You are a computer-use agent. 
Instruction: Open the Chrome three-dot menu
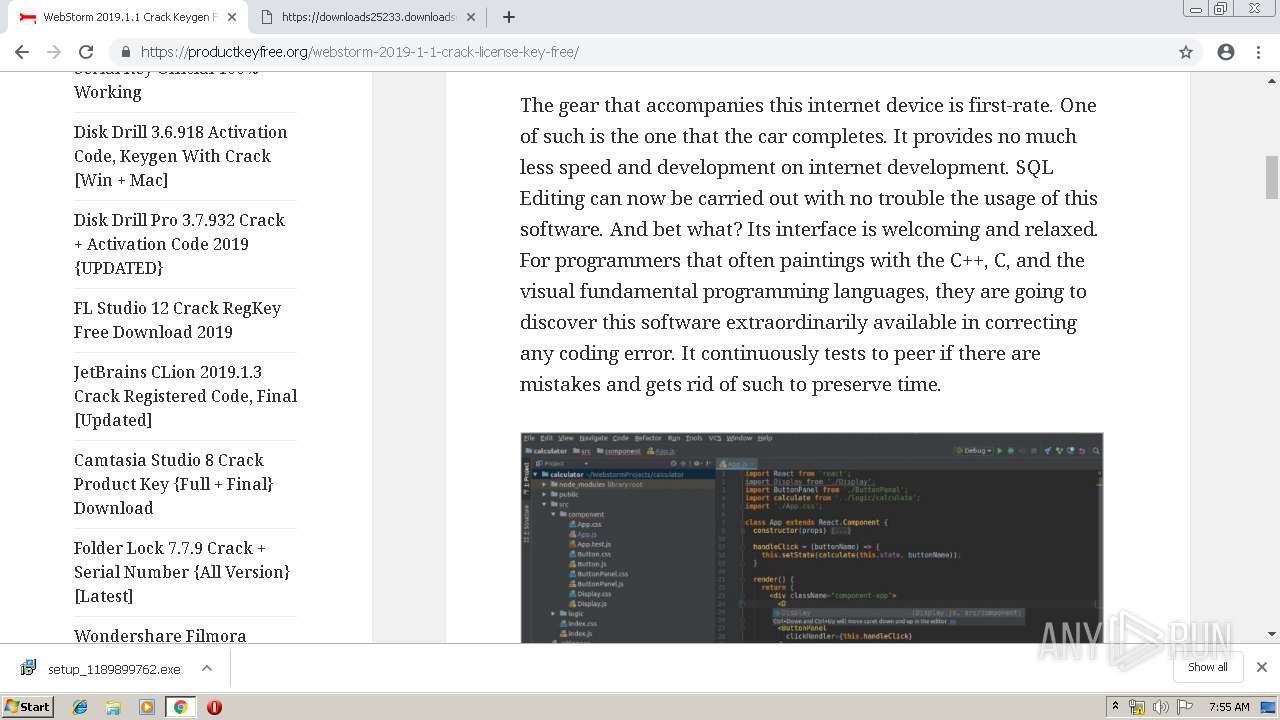point(1258,52)
